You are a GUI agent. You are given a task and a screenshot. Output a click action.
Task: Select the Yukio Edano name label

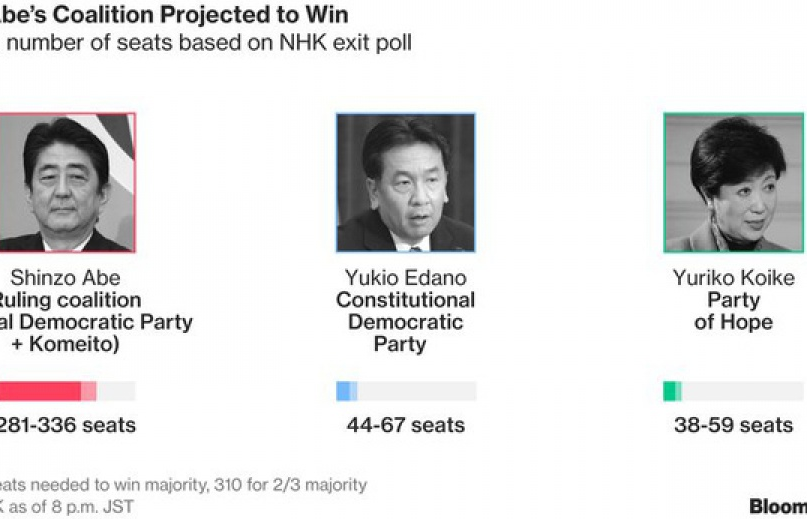pyautogui.click(x=405, y=278)
